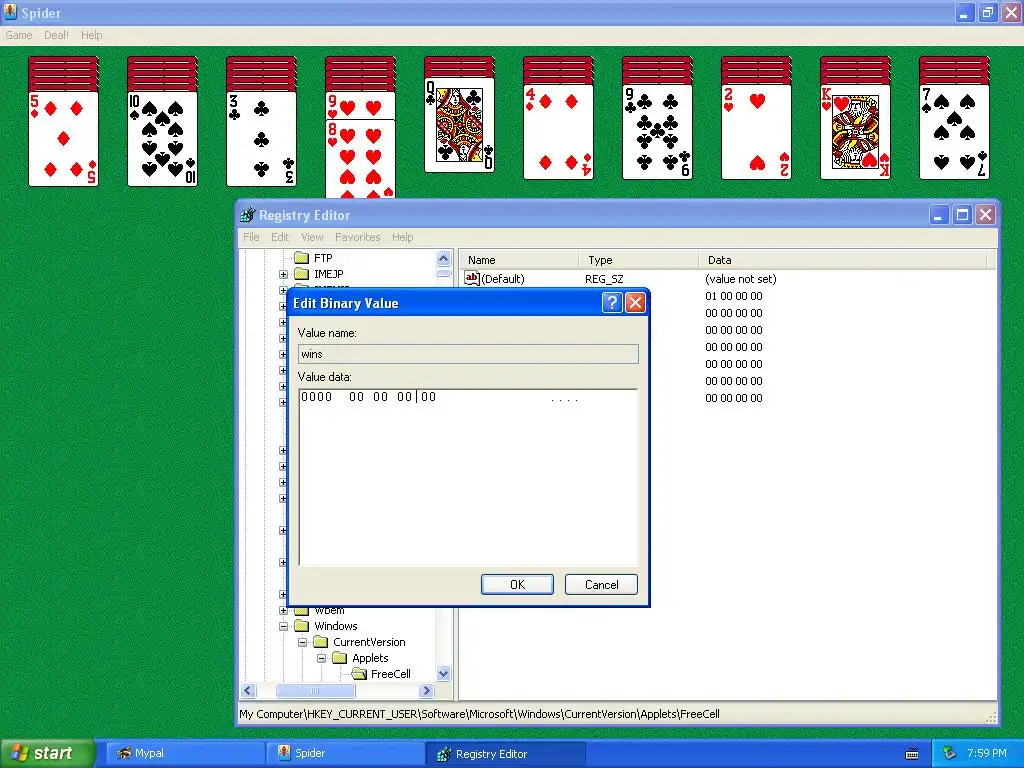This screenshot has height=768, width=1024.
Task: Select the Windows folder in registry tree
Action: (336, 626)
